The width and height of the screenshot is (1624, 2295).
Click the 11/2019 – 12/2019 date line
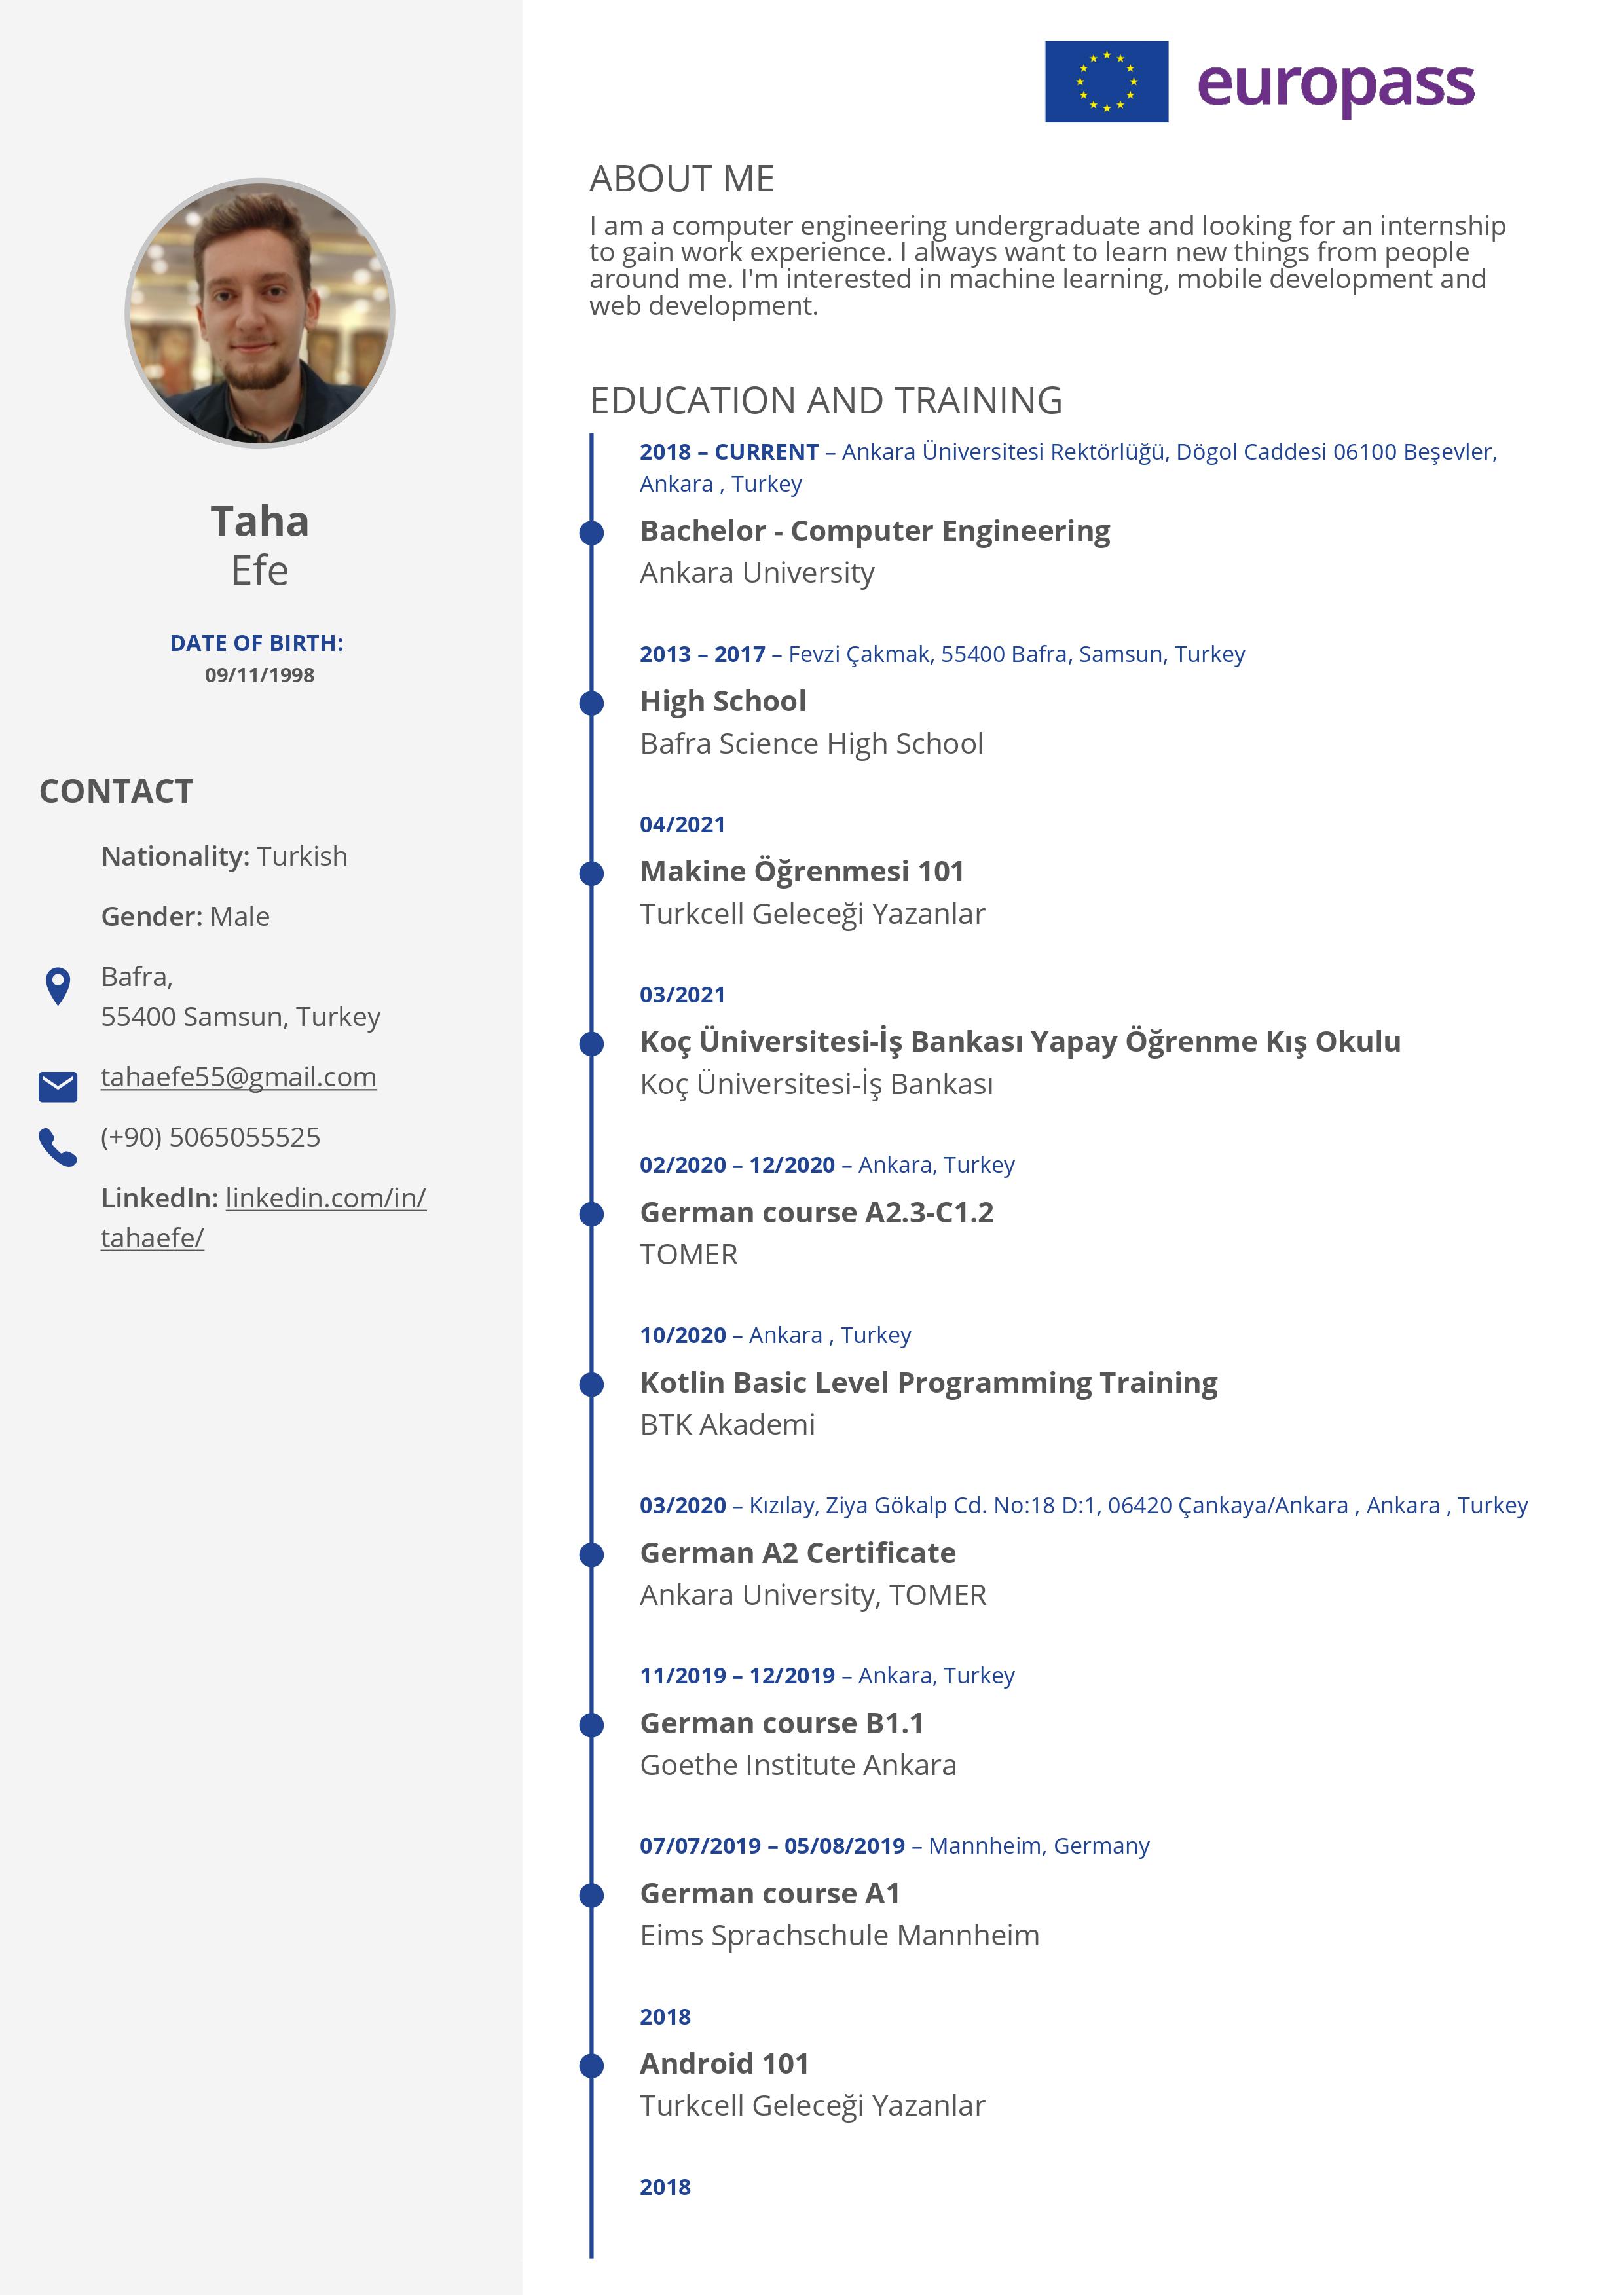[827, 1675]
